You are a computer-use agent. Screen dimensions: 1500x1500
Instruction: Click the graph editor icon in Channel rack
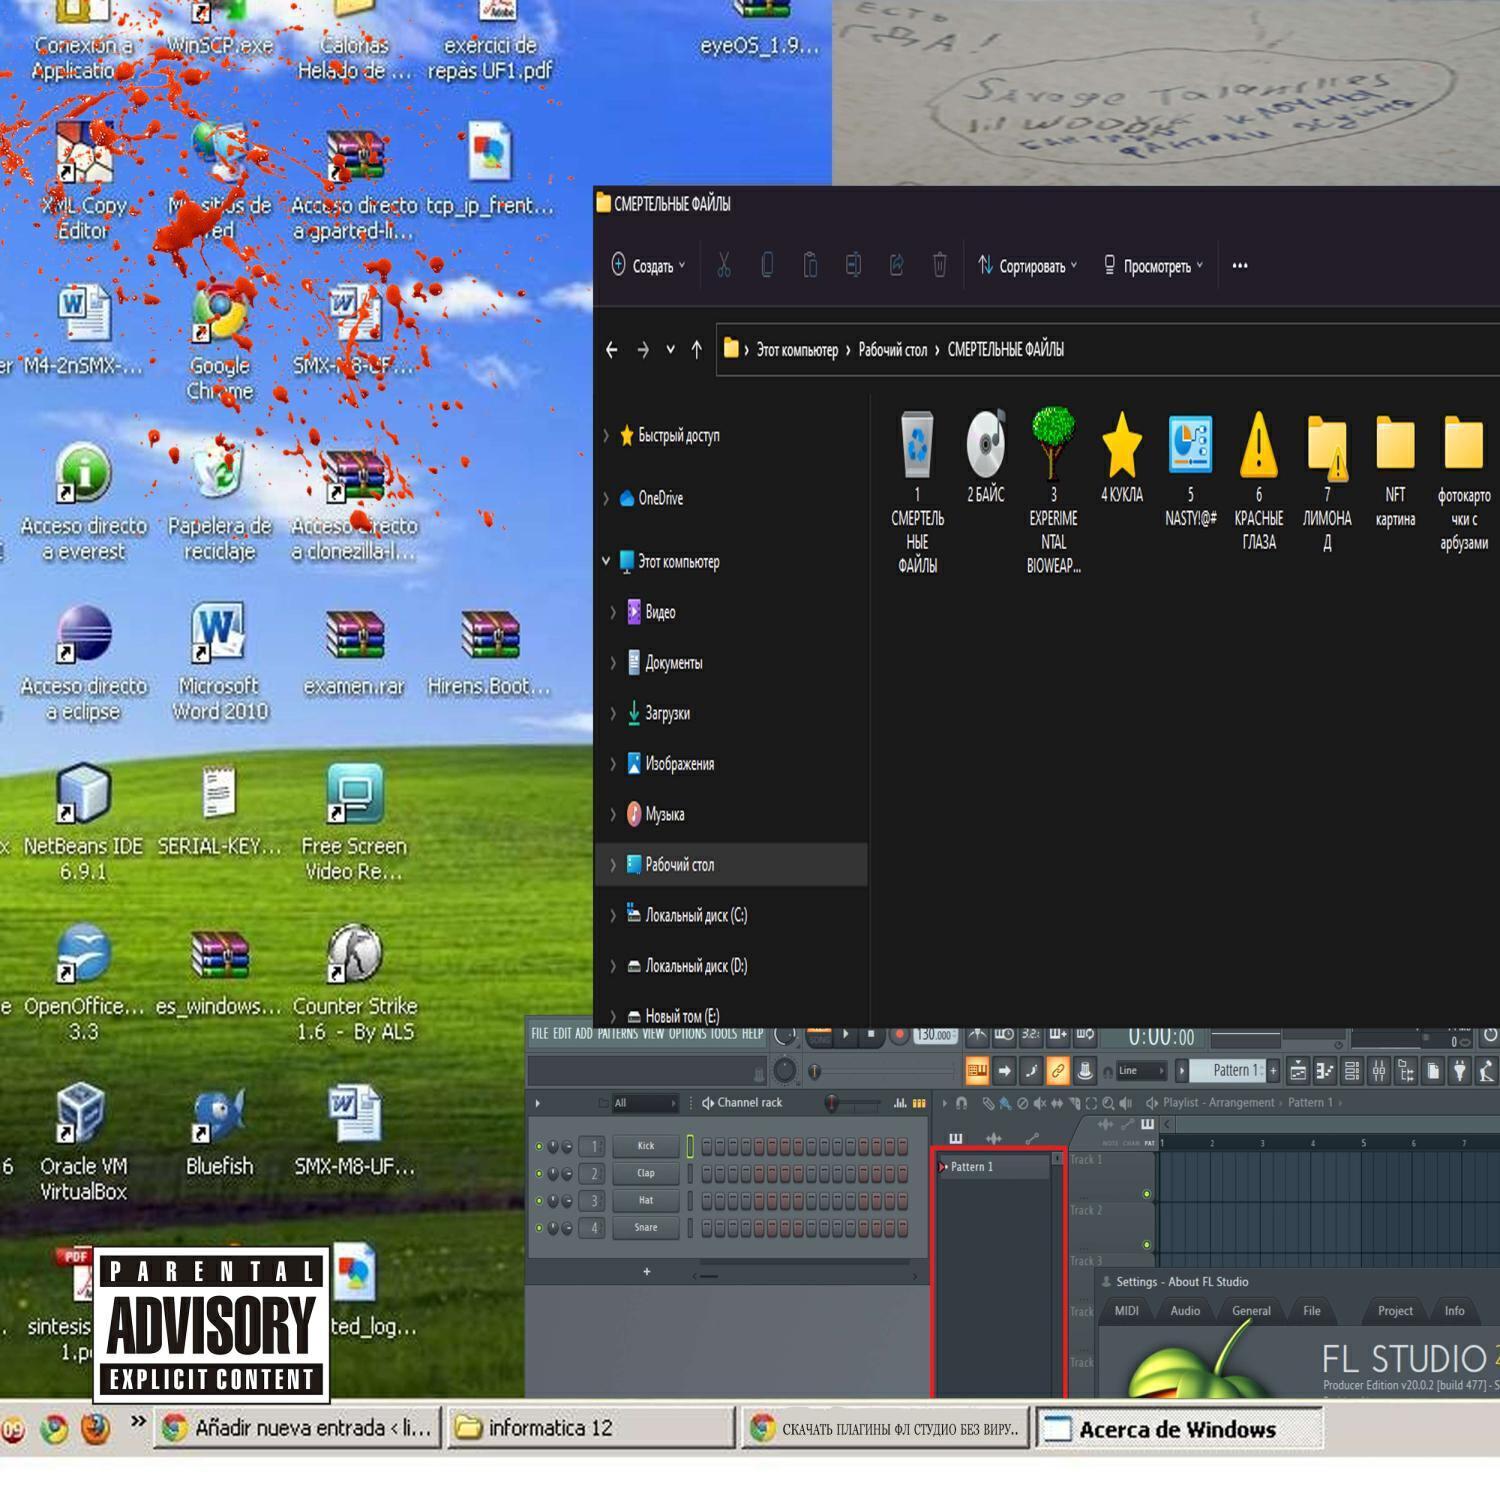tap(900, 1103)
